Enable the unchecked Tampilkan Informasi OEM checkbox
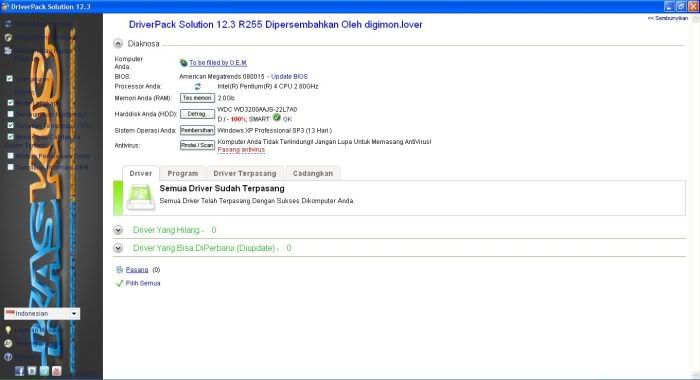700x380 pixels. tap(10, 167)
